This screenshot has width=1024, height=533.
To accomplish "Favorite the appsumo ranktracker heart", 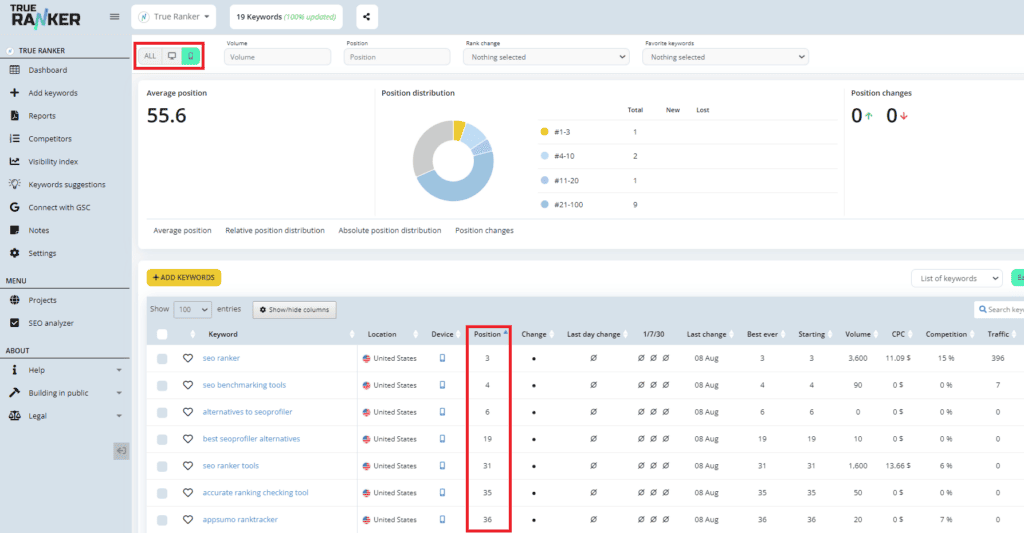I will (x=187, y=519).
